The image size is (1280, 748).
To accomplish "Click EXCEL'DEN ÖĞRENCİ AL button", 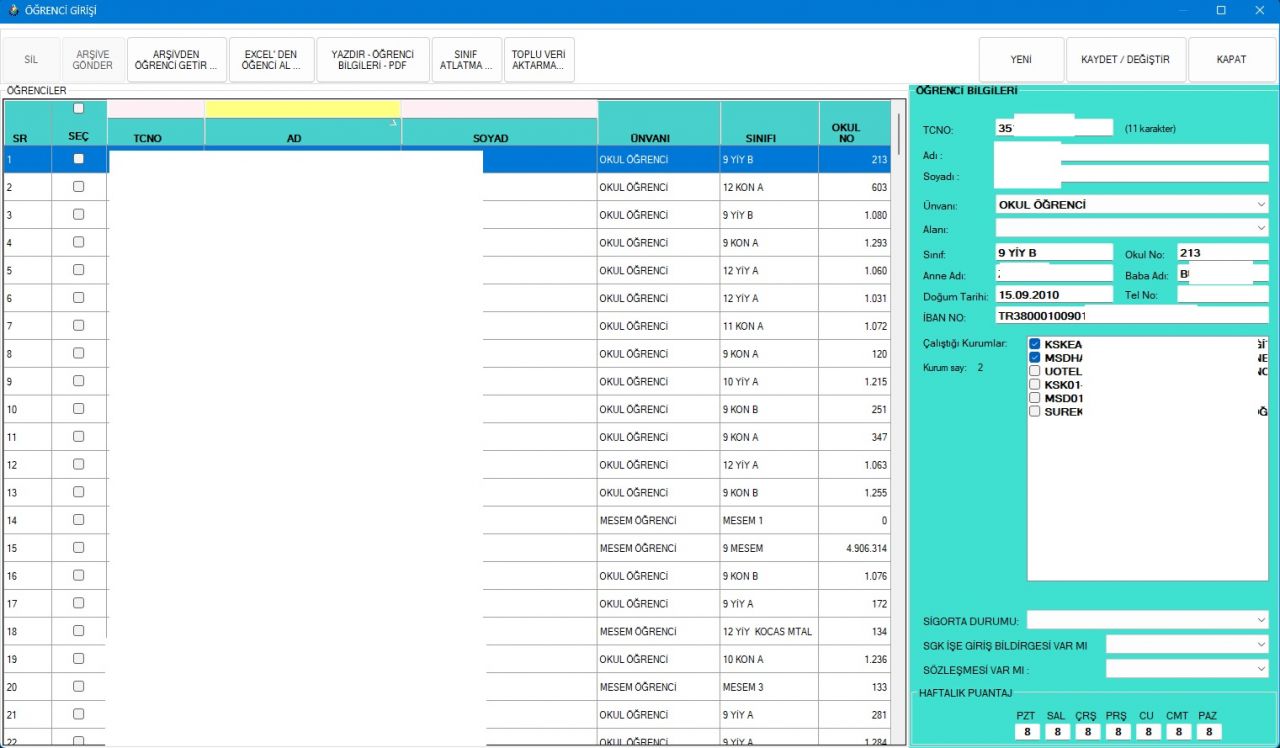I will [x=271, y=60].
